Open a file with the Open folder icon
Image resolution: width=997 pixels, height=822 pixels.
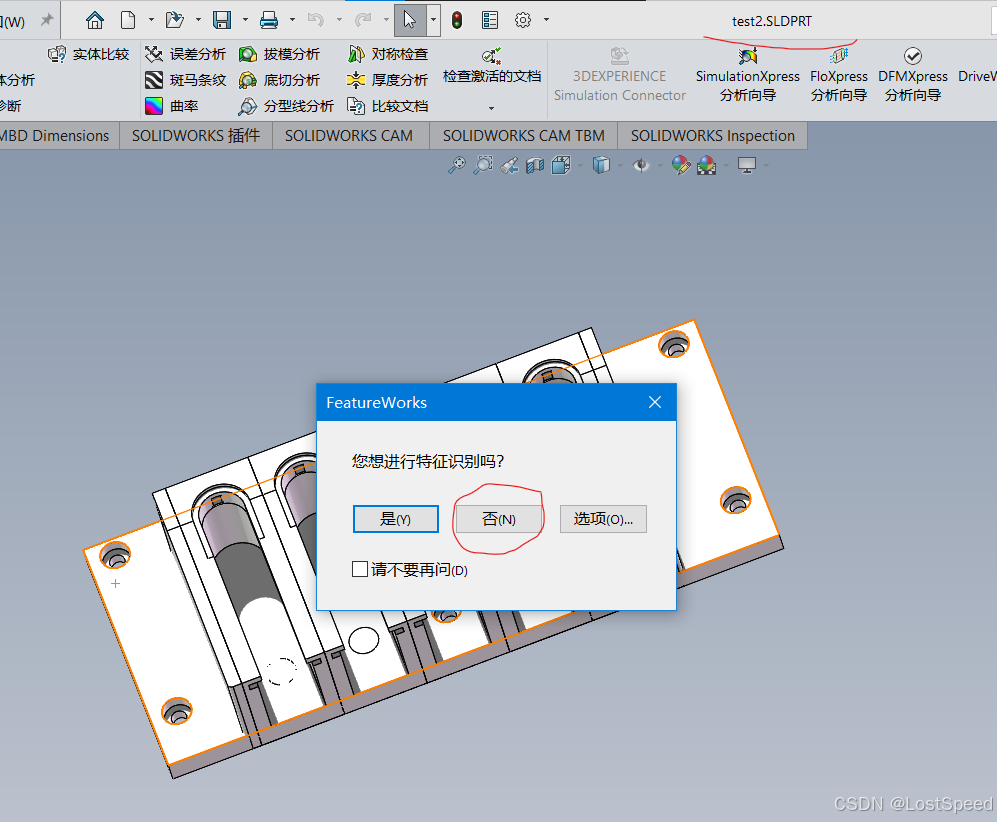[x=174, y=20]
